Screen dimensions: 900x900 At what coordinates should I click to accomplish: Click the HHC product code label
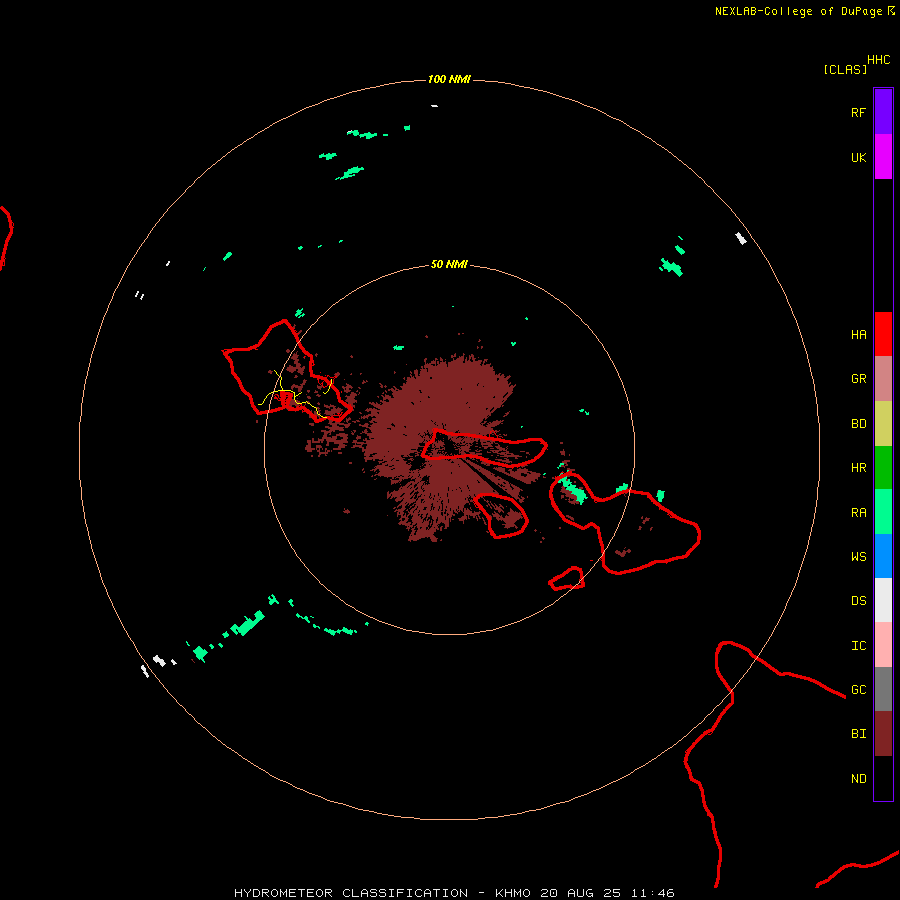tap(879, 60)
